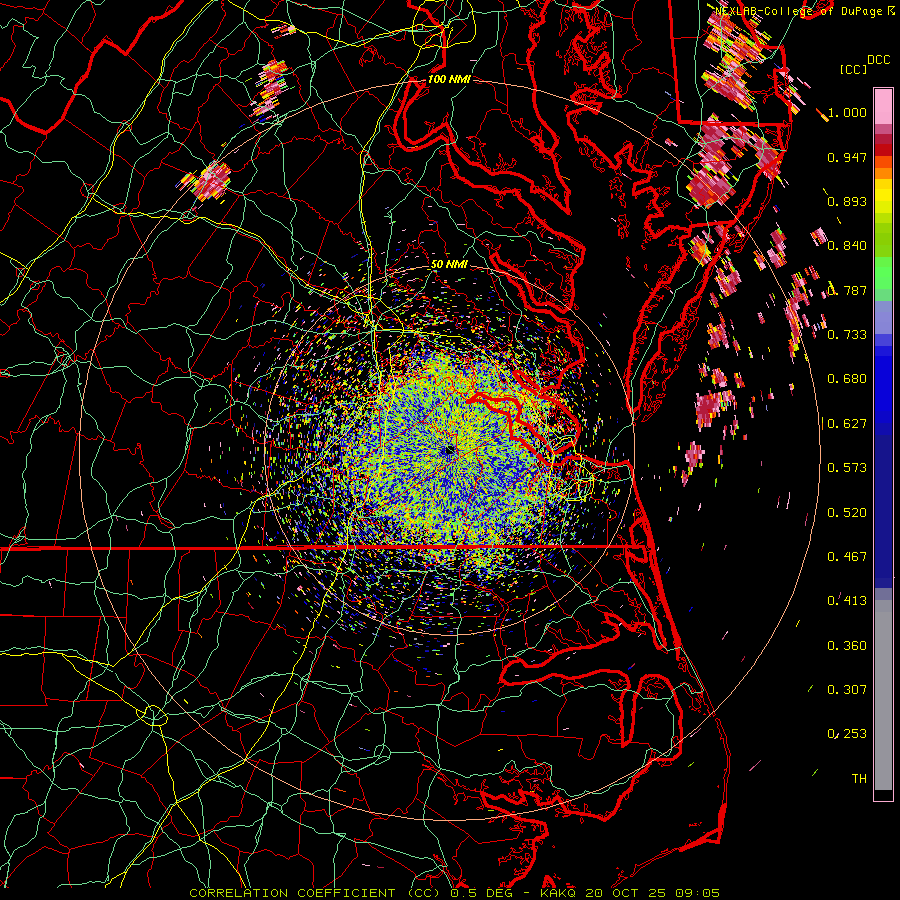
Task: Click CORRELATION COEFFICIENT in the footer caption
Action: (x=292, y=893)
